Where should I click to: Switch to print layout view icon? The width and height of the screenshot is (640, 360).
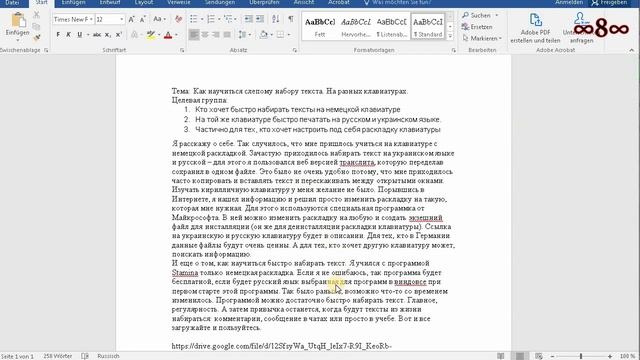pos(520,356)
